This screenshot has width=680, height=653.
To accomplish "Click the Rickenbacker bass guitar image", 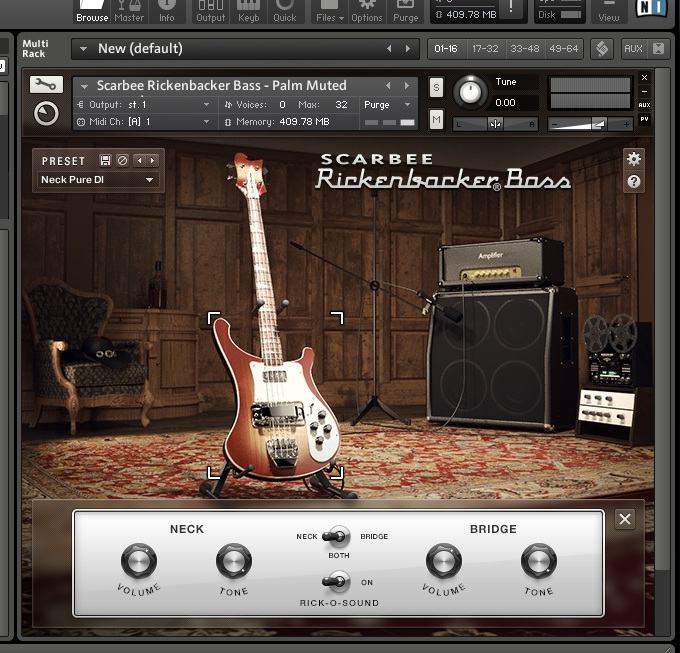I will [x=276, y=395].
